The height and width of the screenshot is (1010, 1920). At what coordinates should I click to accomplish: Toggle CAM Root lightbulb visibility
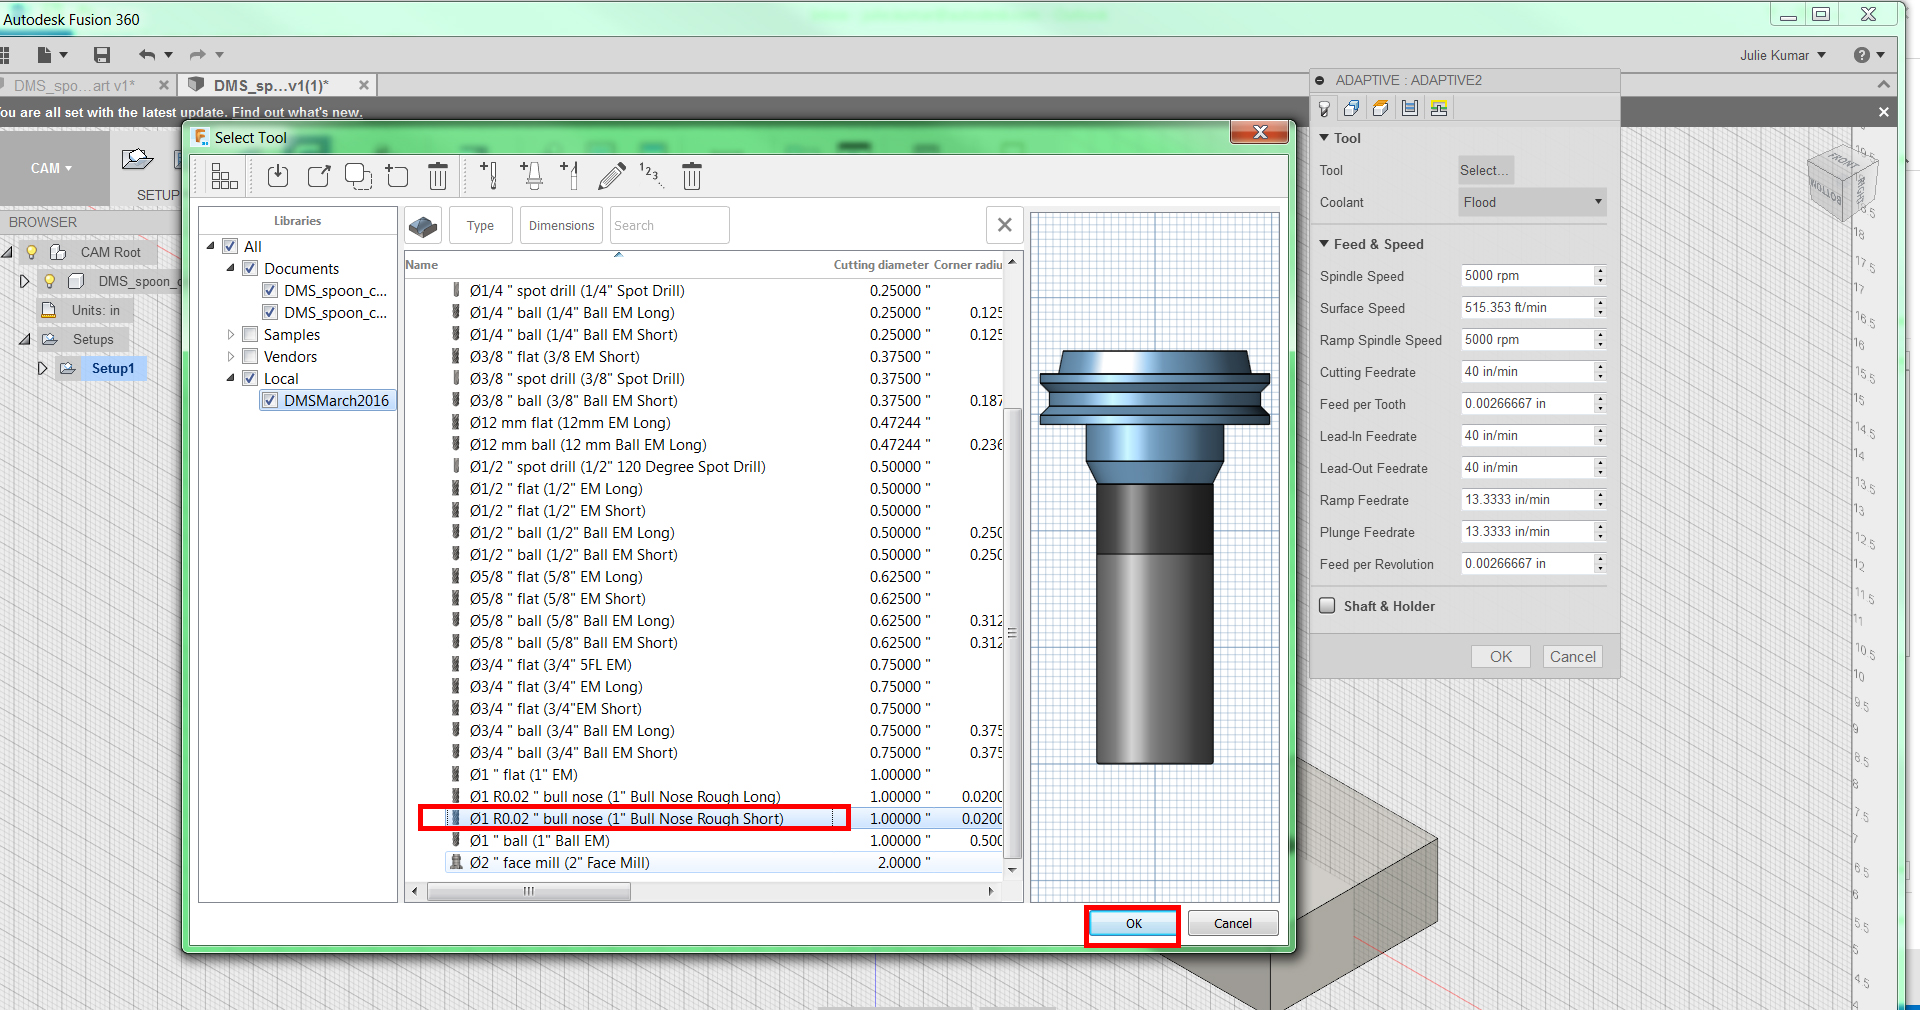point(31,252)
